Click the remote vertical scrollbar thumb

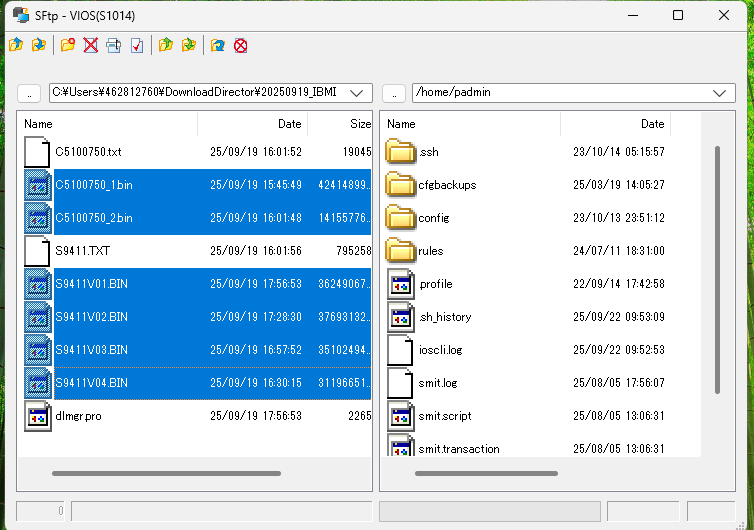717,270
